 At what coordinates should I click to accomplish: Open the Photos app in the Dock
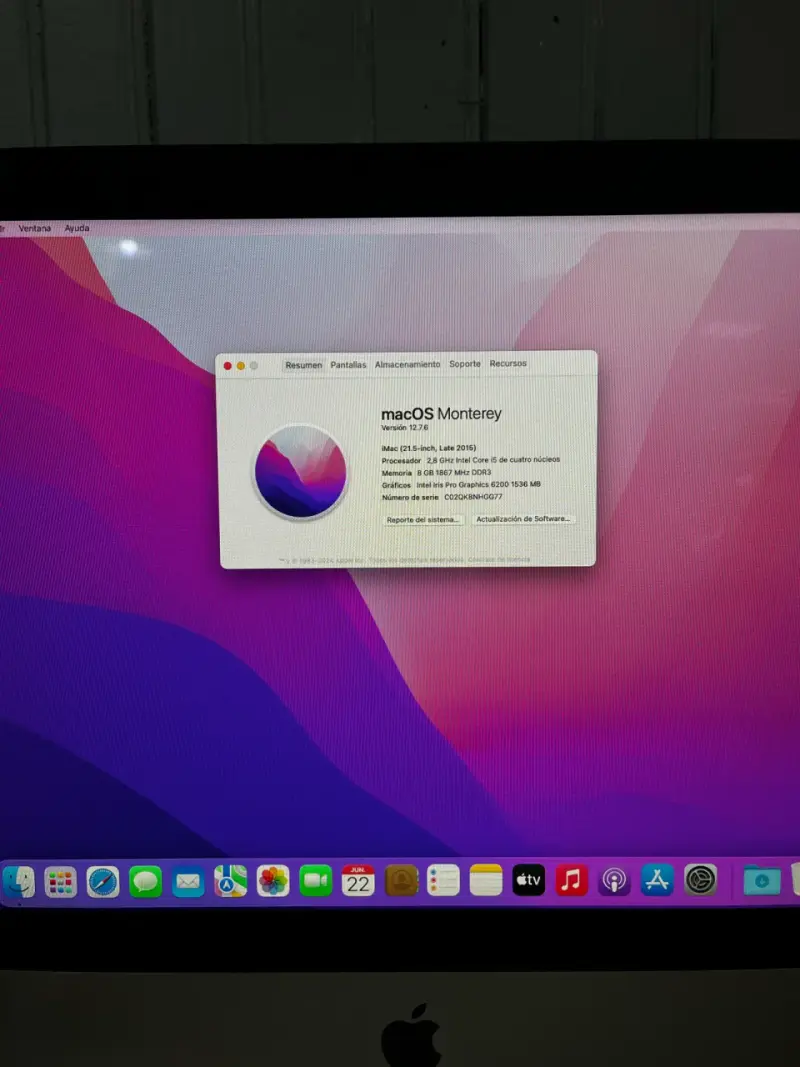273,881
